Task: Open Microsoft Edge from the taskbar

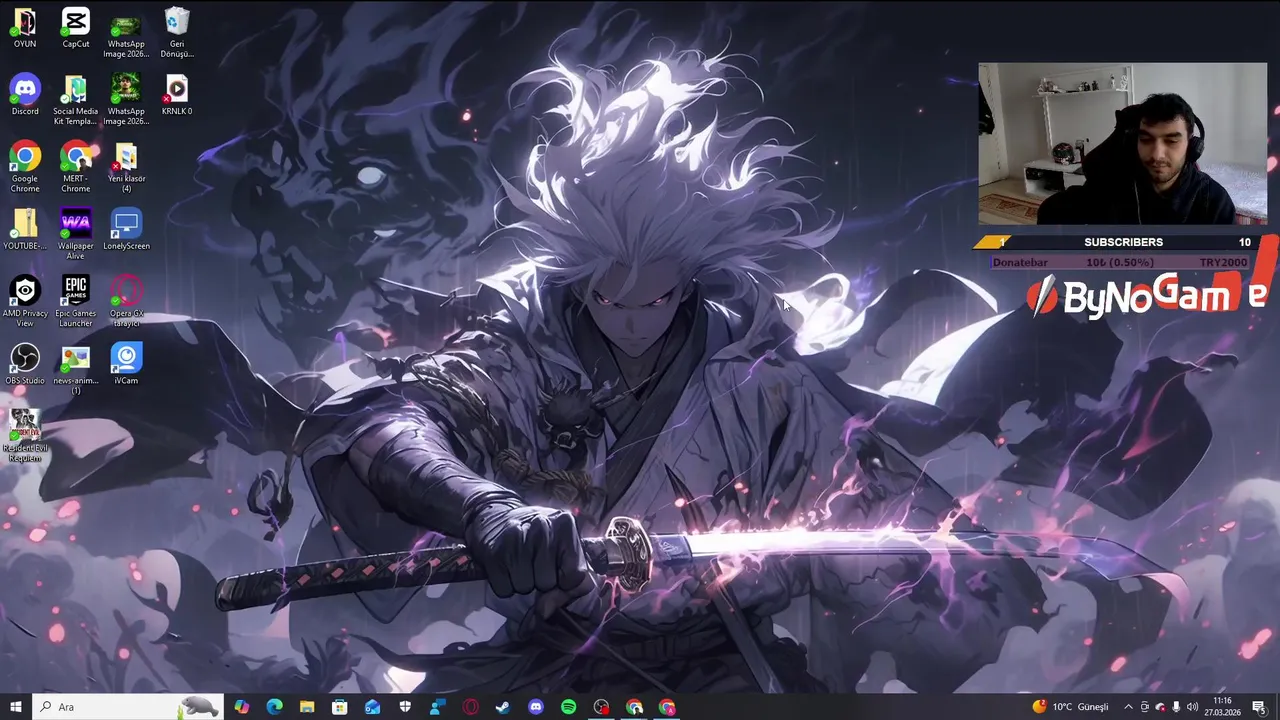Action: 274,707
